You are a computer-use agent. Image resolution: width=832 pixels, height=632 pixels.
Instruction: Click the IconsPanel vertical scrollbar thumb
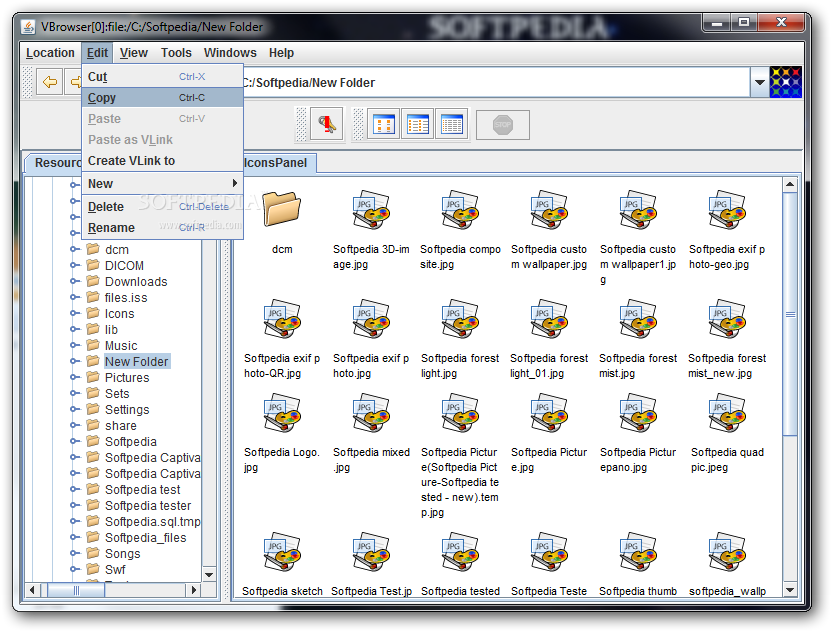point(790,314)
